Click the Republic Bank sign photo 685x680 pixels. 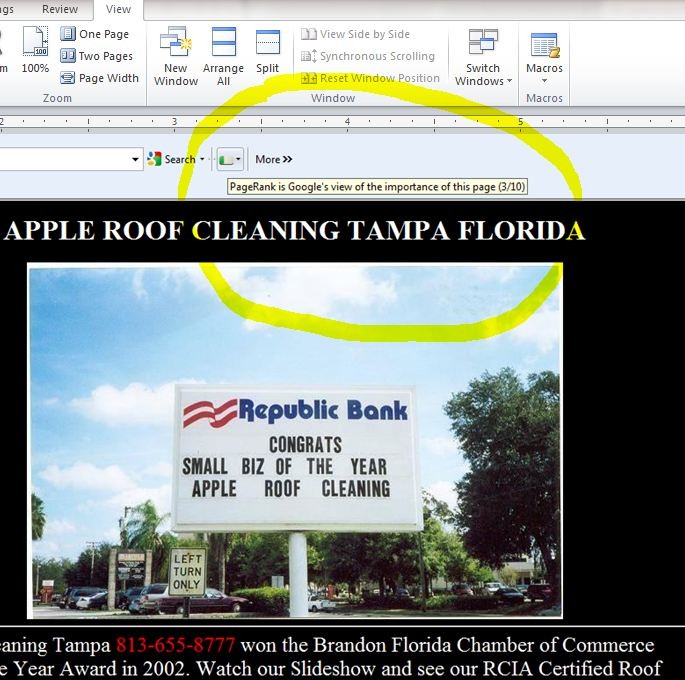[295, 440]
